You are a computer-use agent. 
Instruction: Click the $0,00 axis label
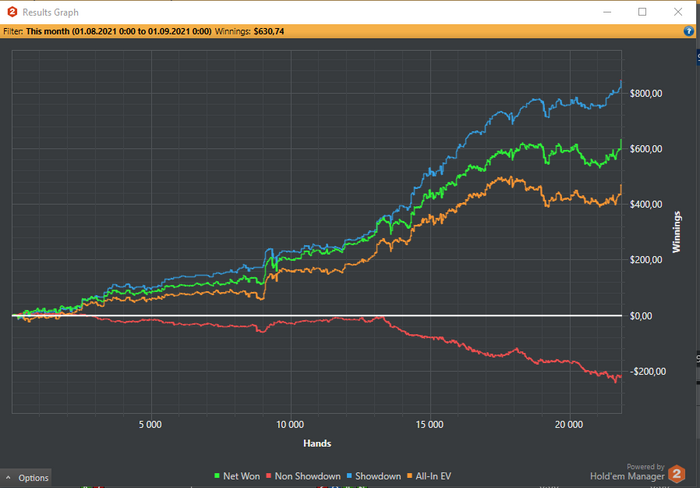point(642,316)
